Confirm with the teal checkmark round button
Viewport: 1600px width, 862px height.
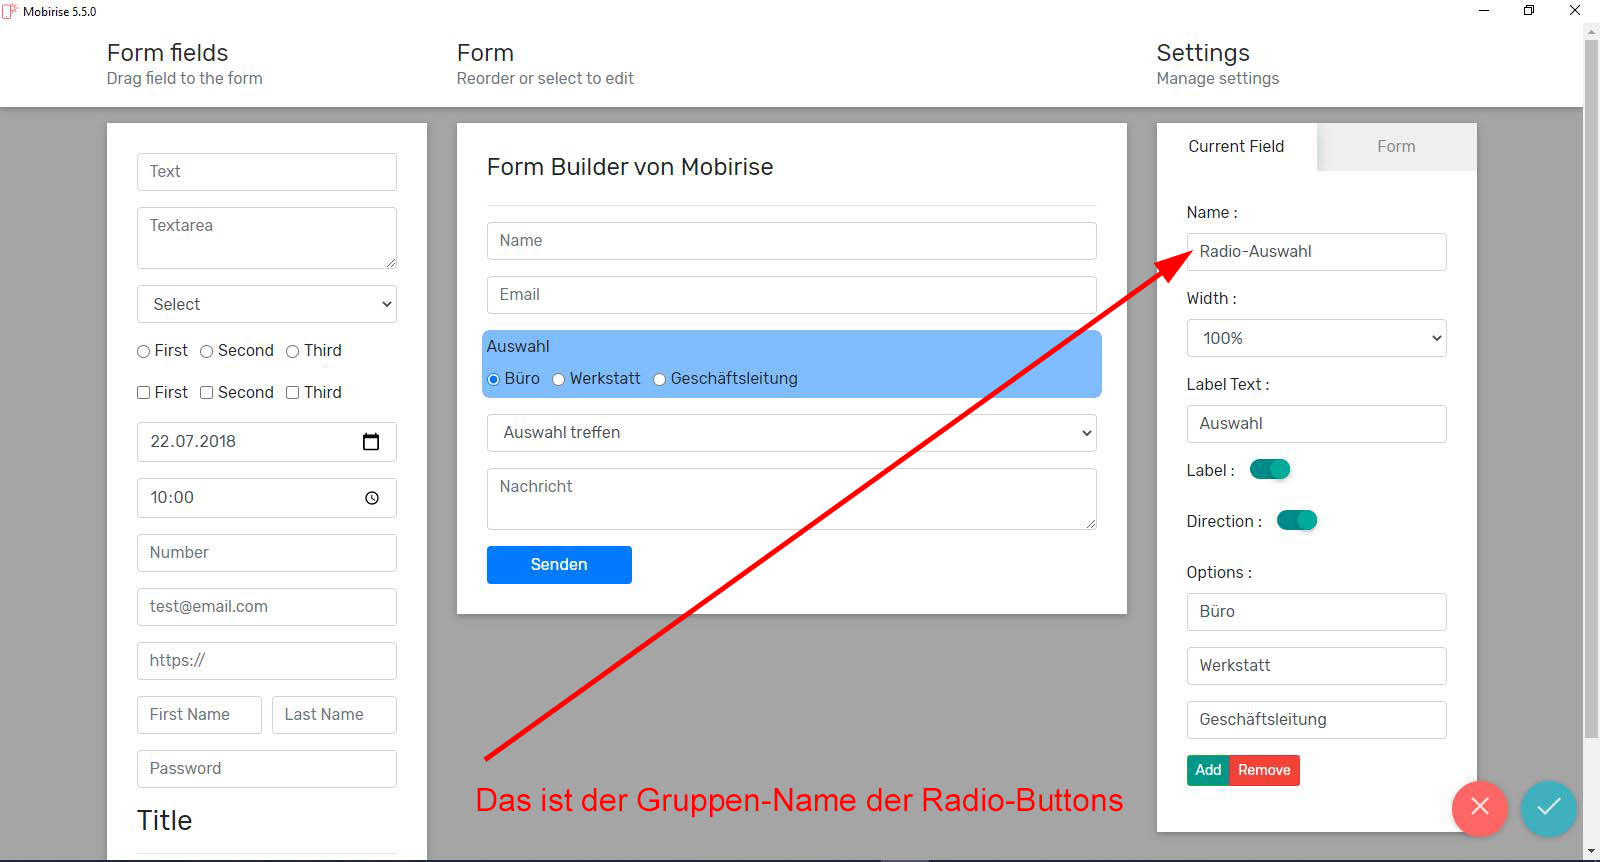1549,807
